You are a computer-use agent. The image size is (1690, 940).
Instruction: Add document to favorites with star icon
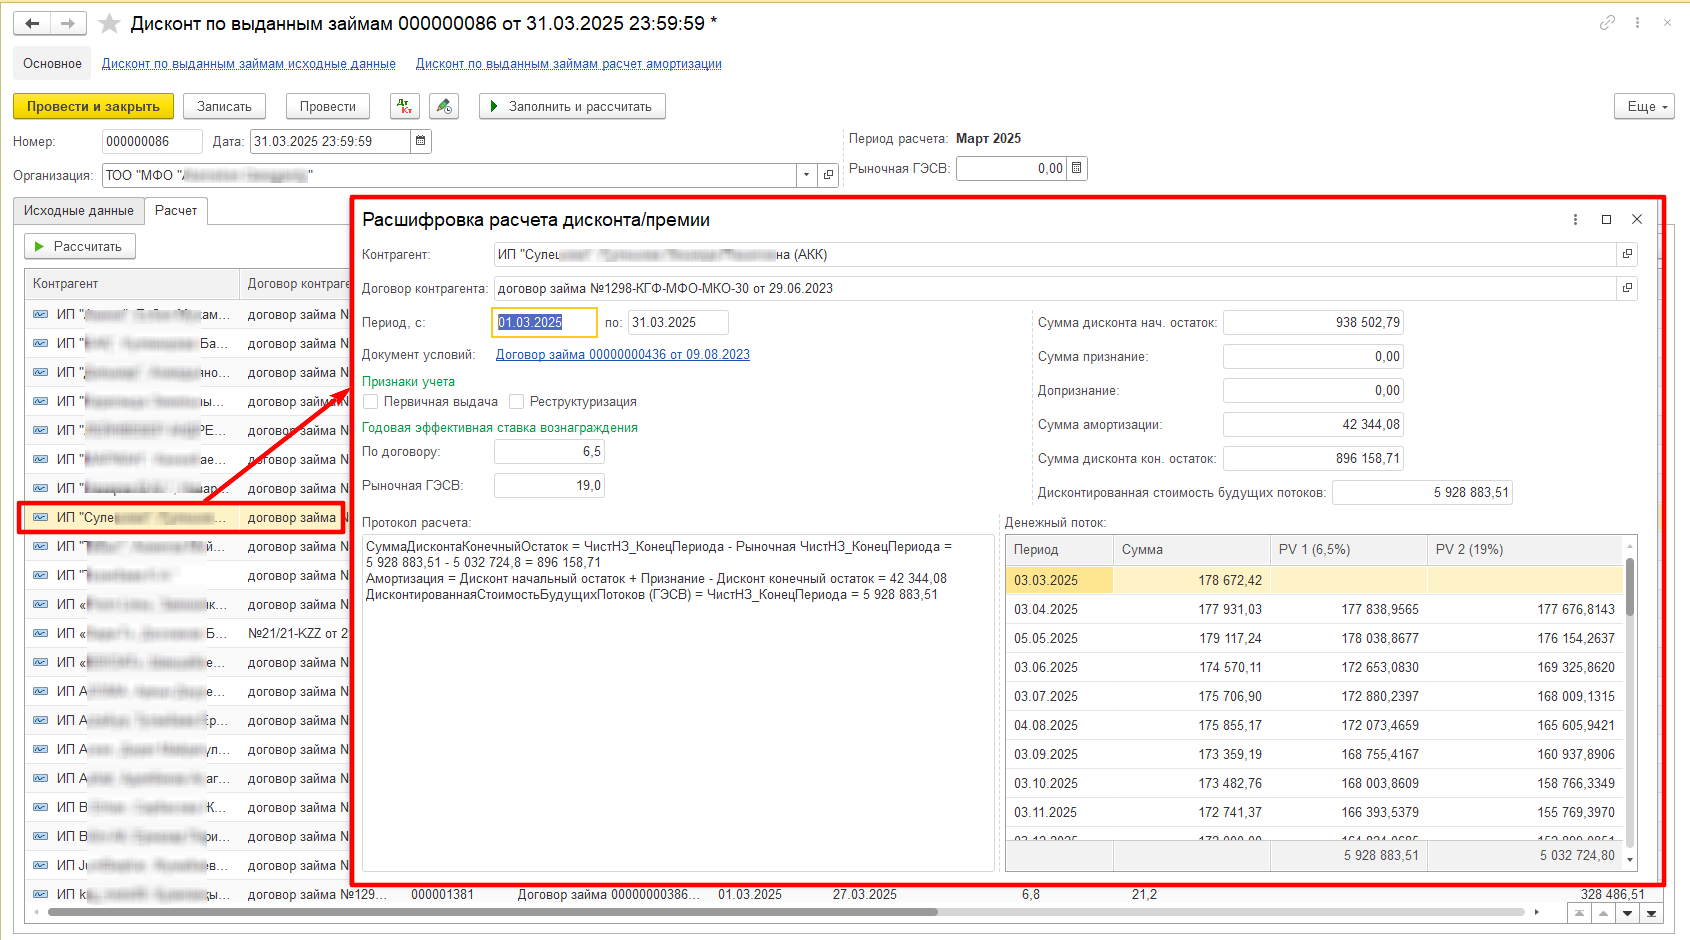pyautogui.click(x=109, y=23)
